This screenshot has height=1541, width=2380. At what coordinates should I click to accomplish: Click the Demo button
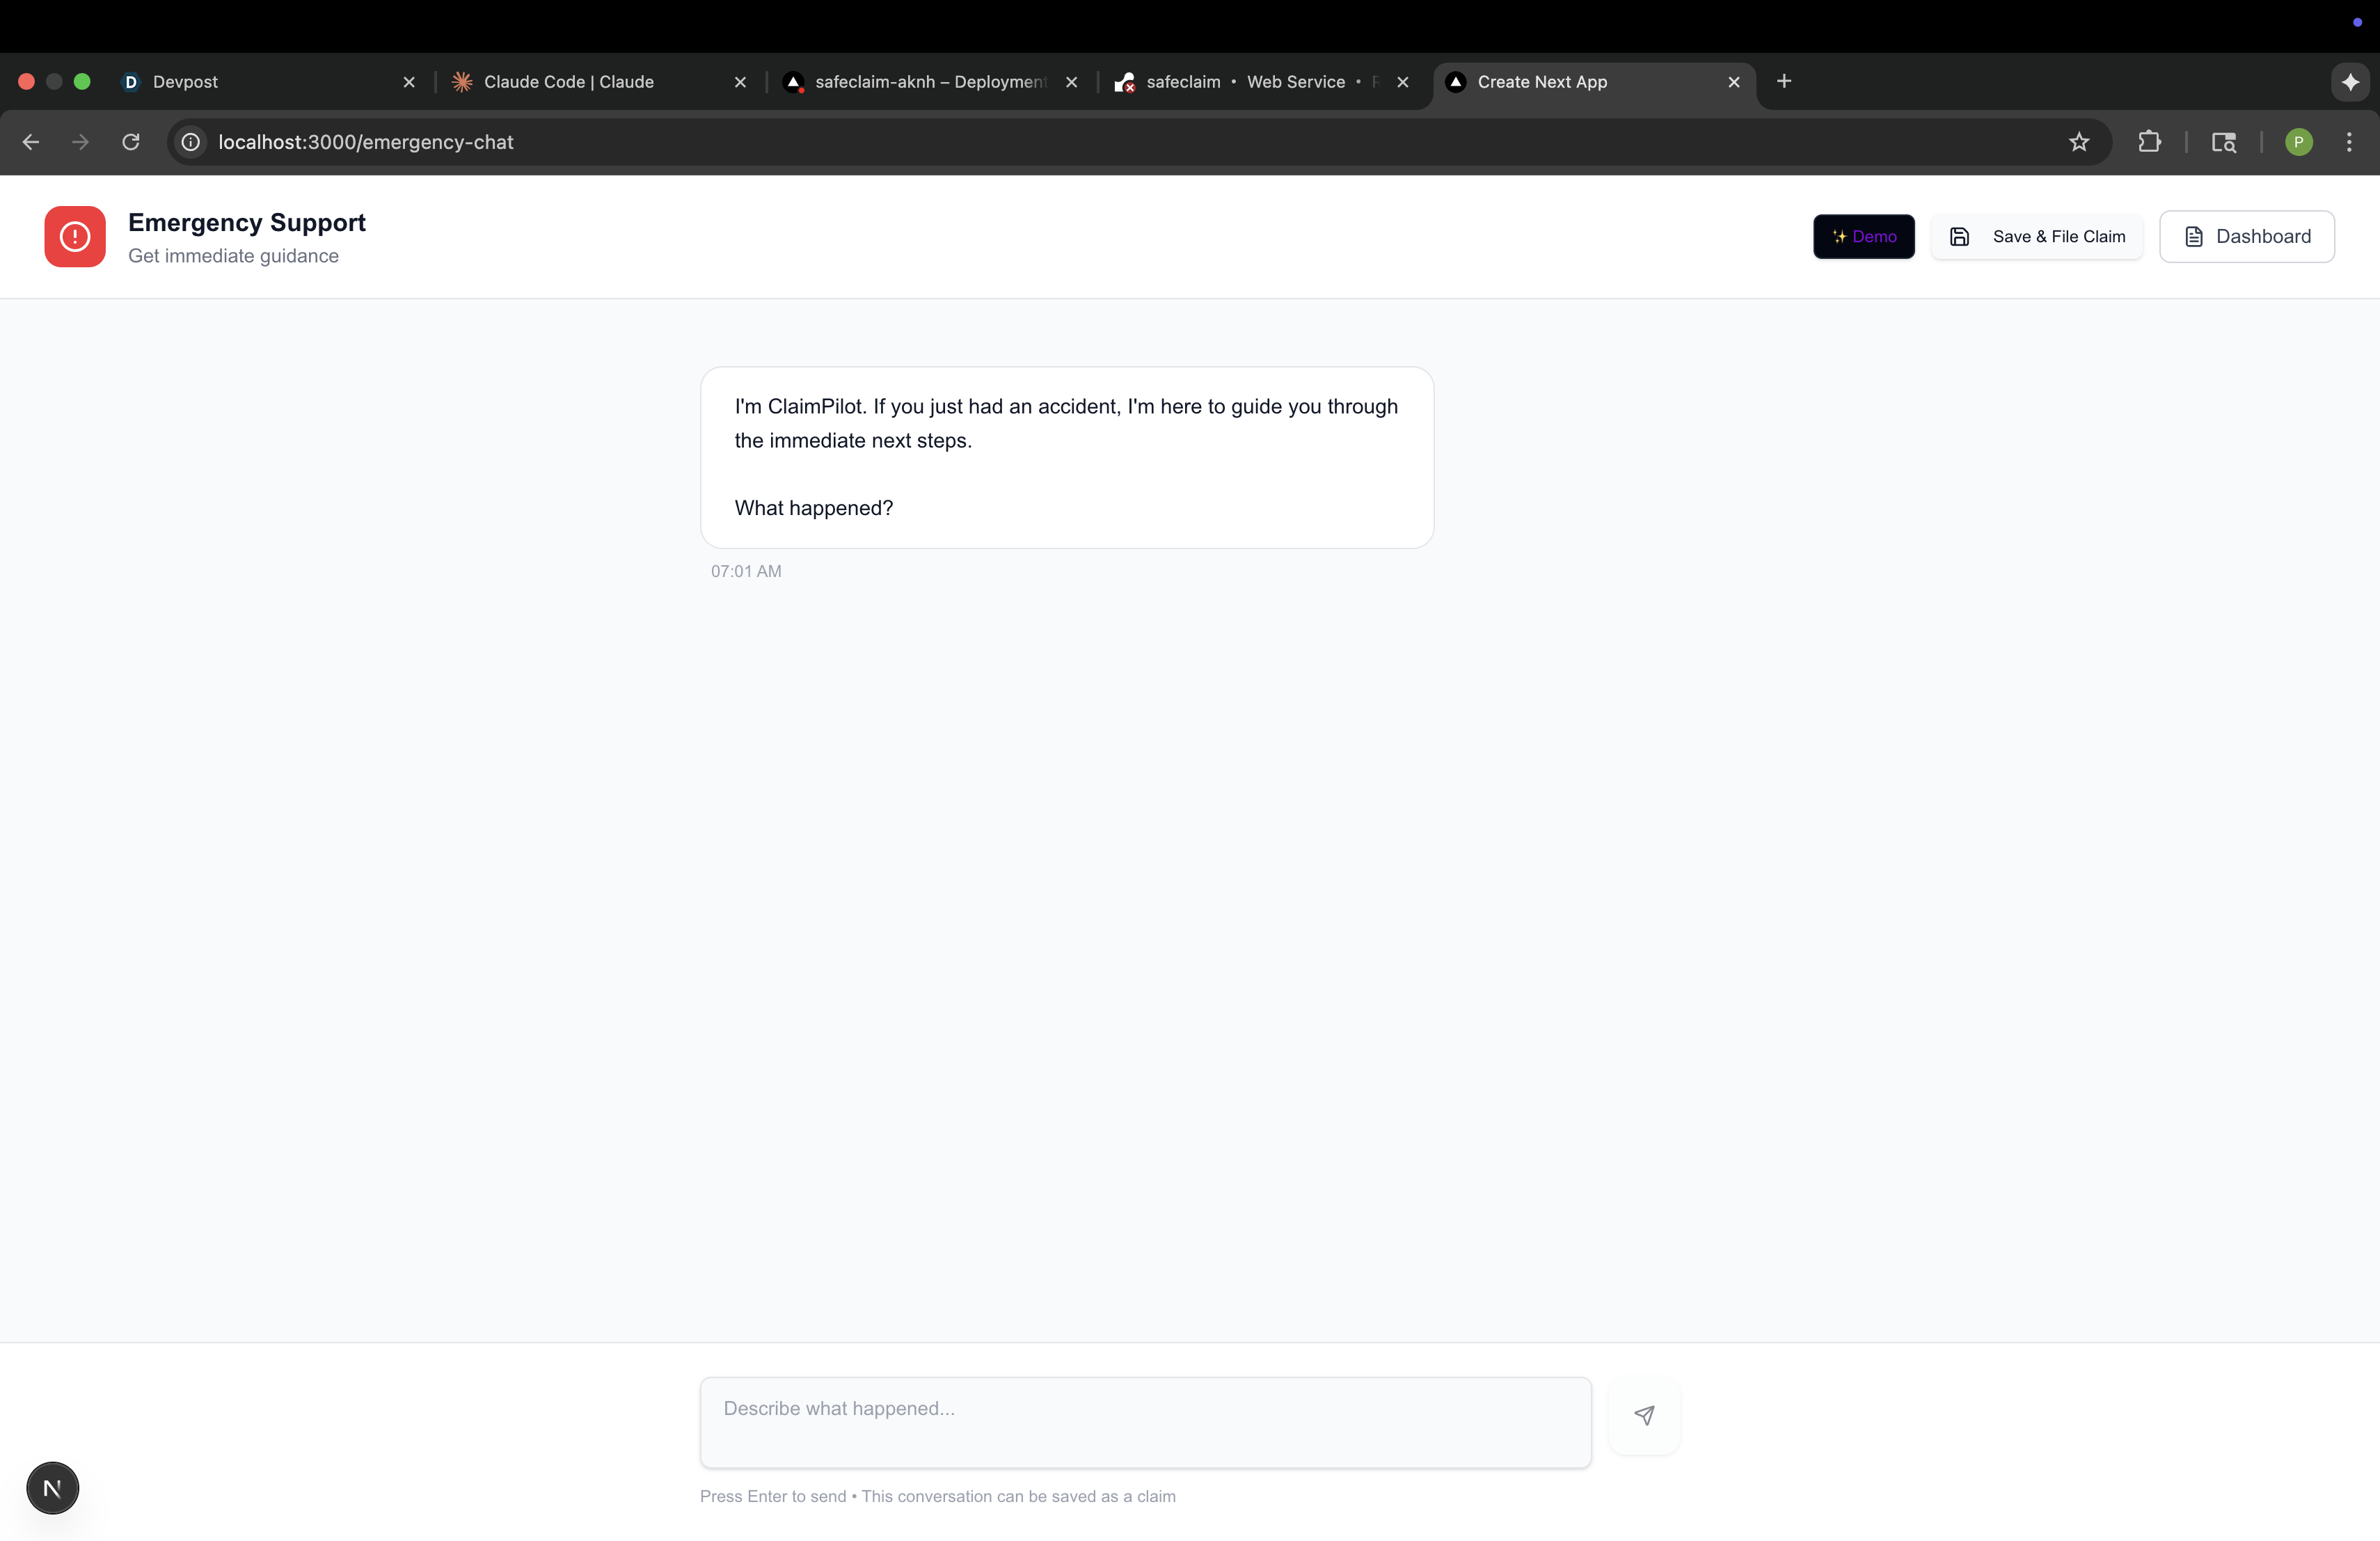pyautogui.click(x=1864, y=237)
